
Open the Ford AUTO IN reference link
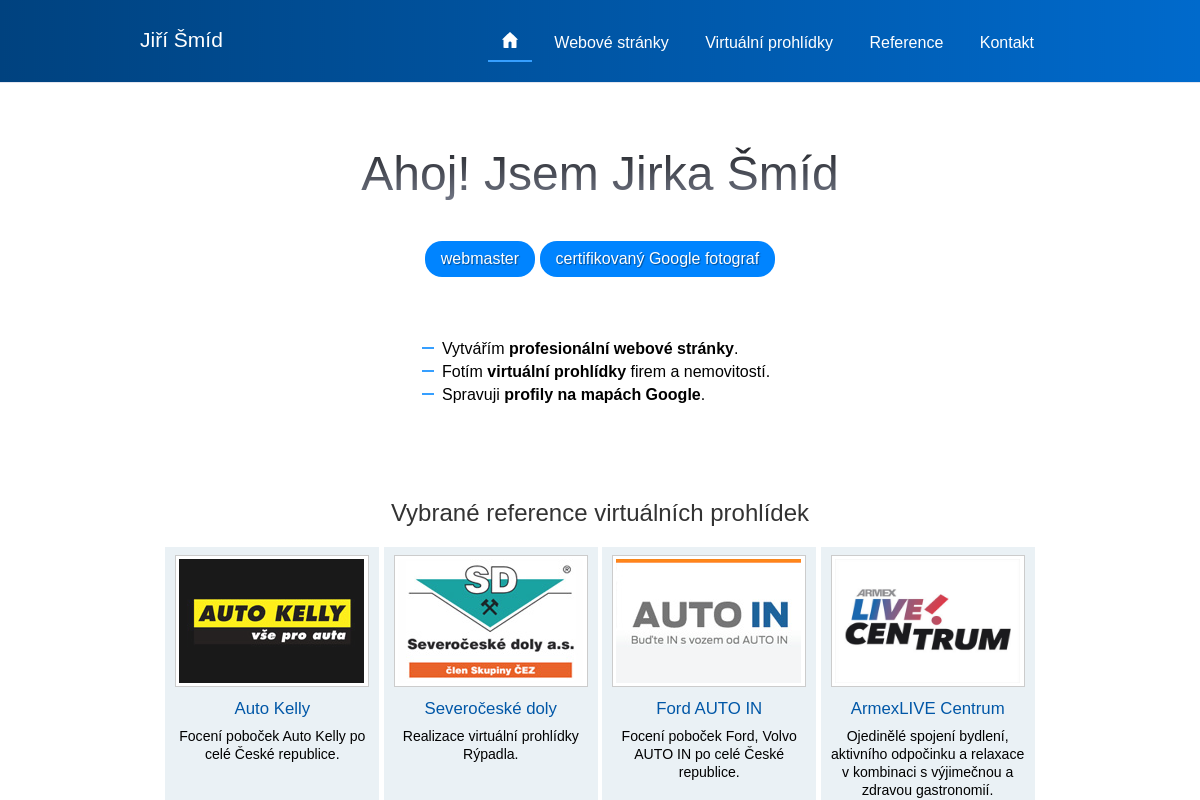pos(708,708)
